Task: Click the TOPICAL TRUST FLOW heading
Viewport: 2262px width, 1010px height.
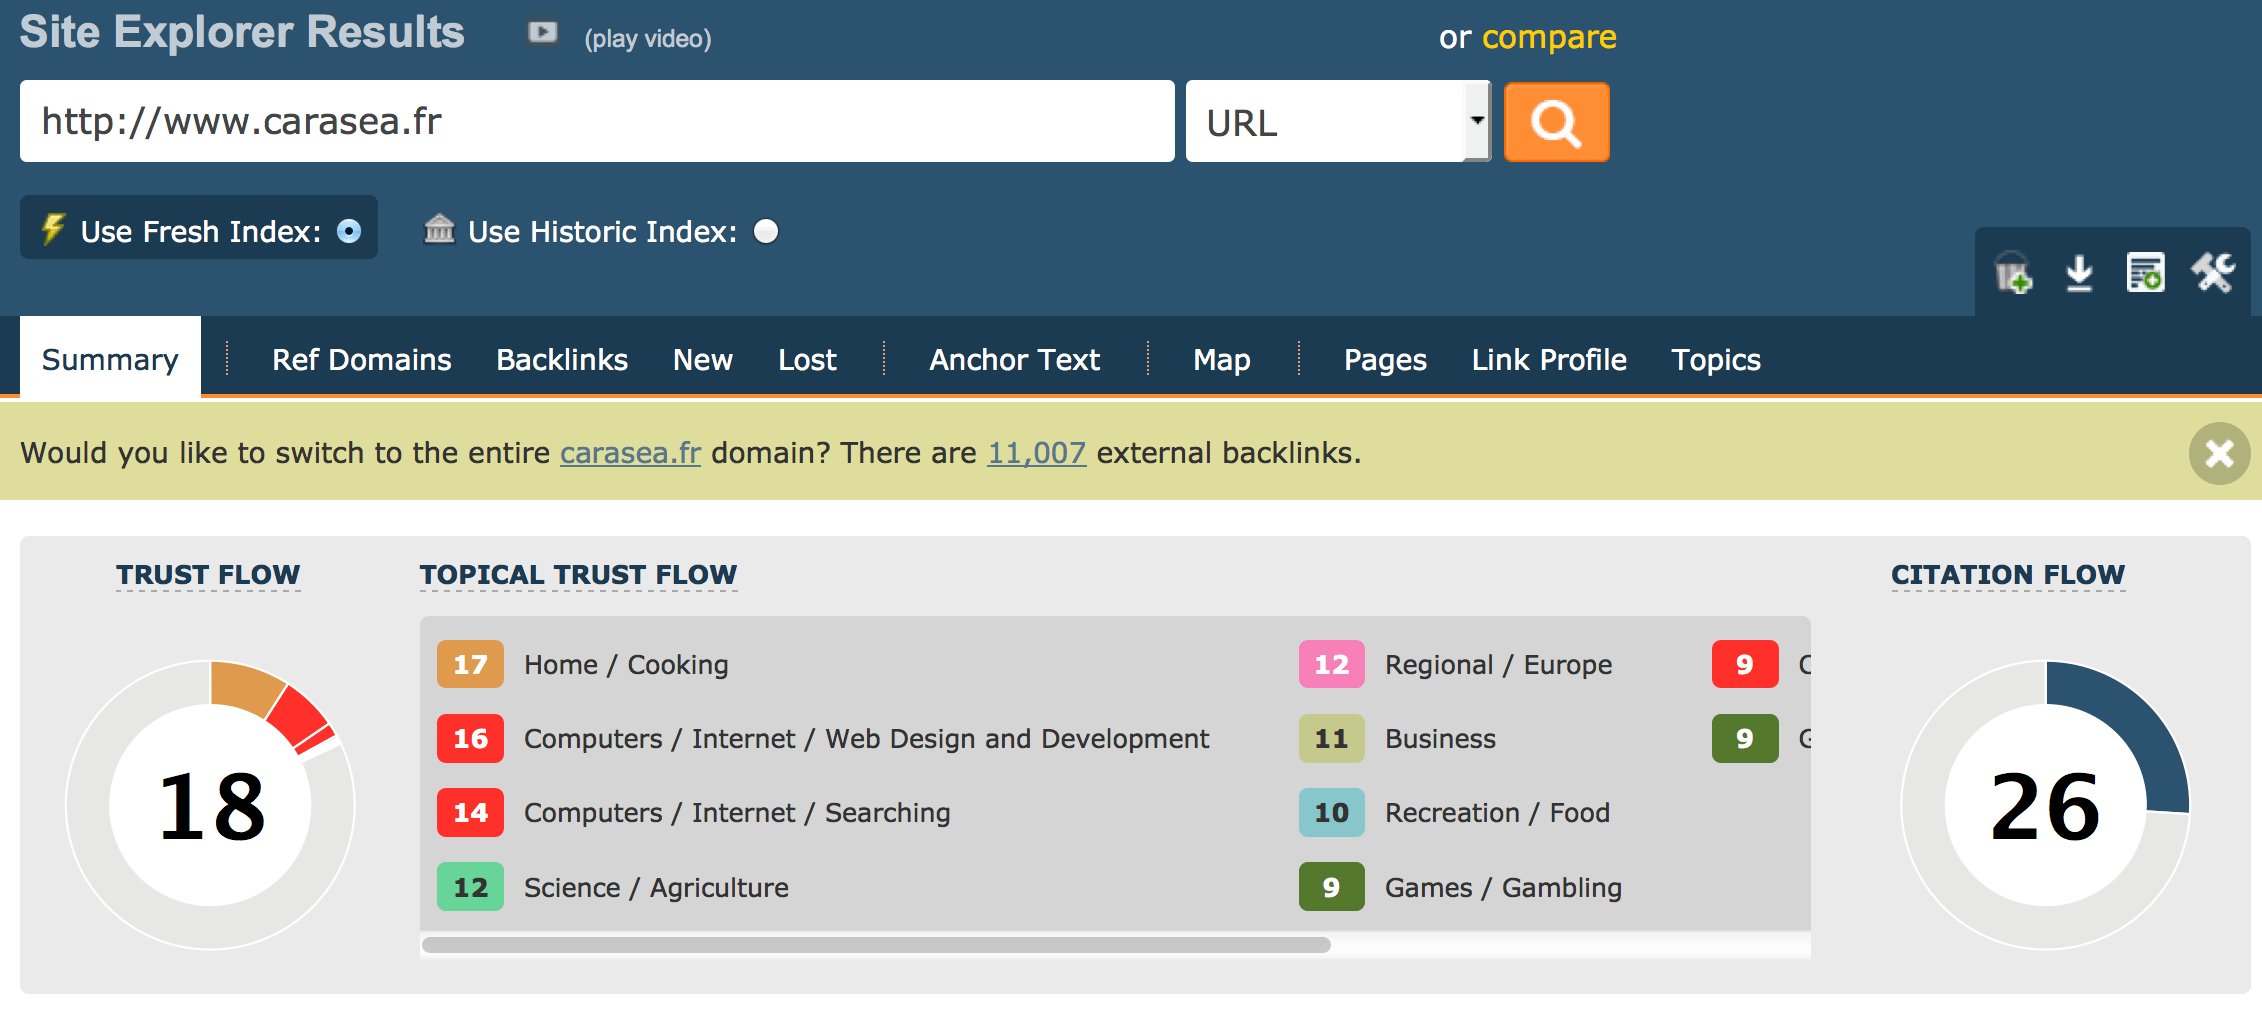Action: pyautogui.click(x=578, y=575)
